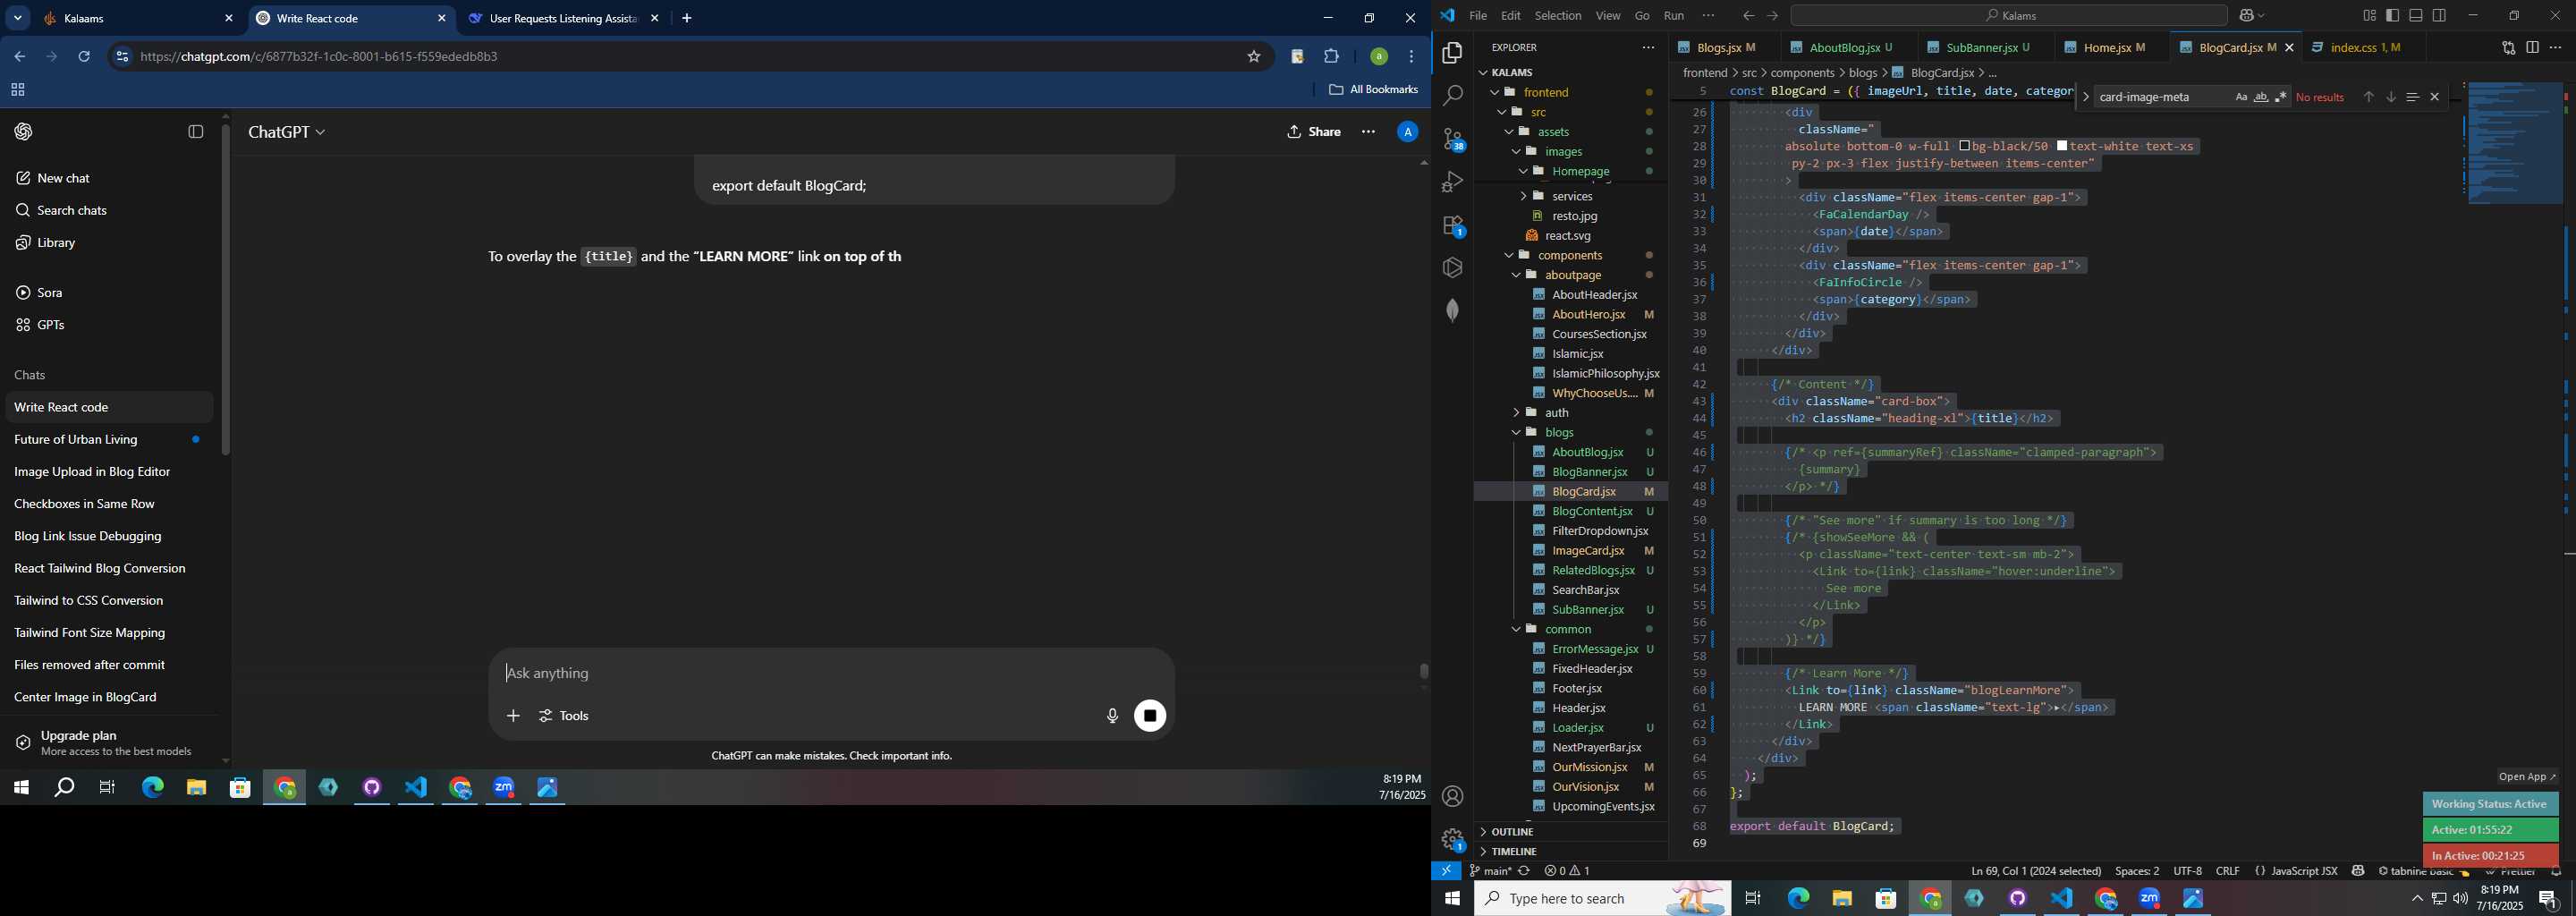This screenshot has height=916, width=2576.
Task: Click the Customize Layout icon in VS Code
Action: tap(2370, 16)
